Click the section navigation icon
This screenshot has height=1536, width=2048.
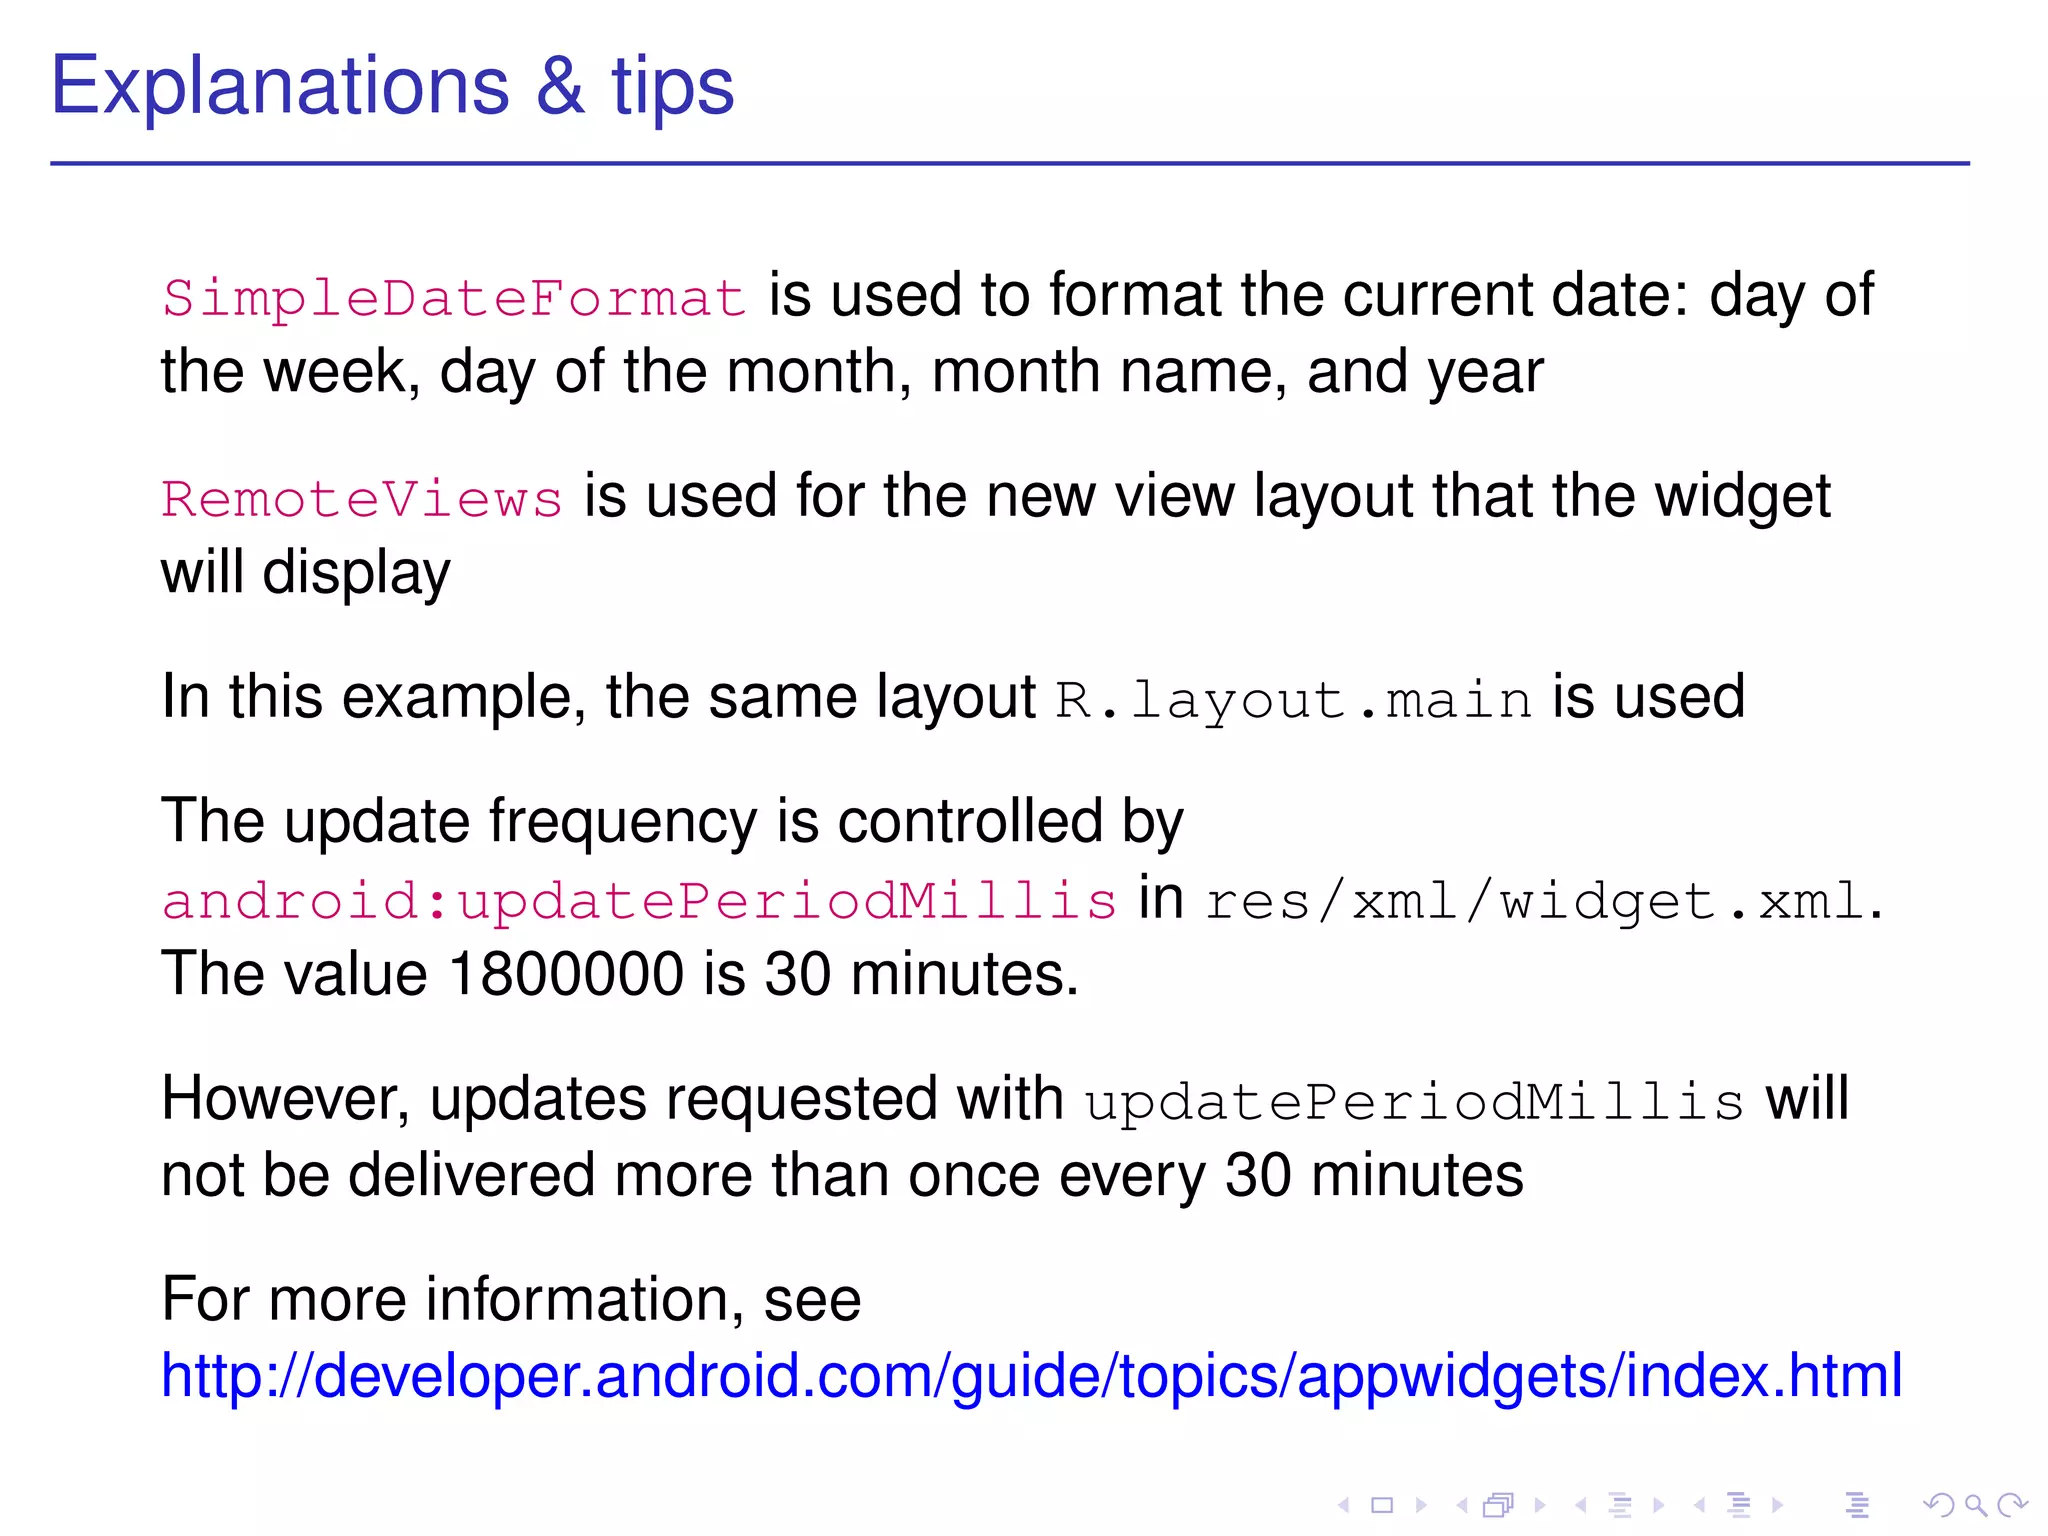(1739, 1505)
